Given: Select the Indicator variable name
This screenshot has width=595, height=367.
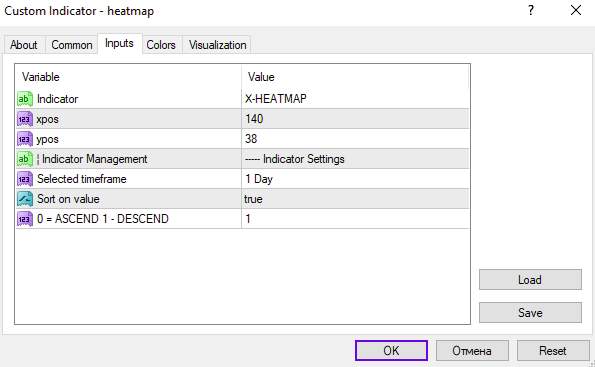Looking at the screenshot, I should (58, 99).
